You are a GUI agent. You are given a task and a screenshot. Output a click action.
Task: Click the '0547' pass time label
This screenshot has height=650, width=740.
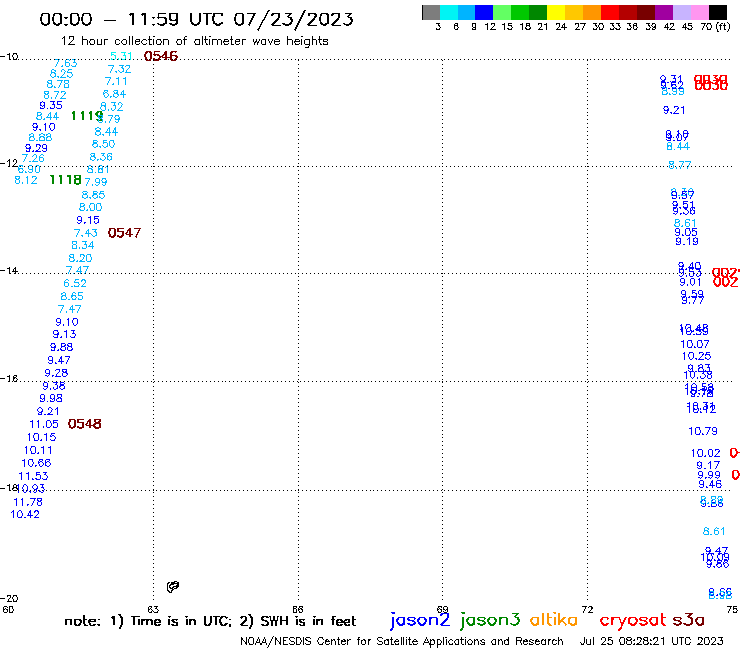(x=124, y=233)
